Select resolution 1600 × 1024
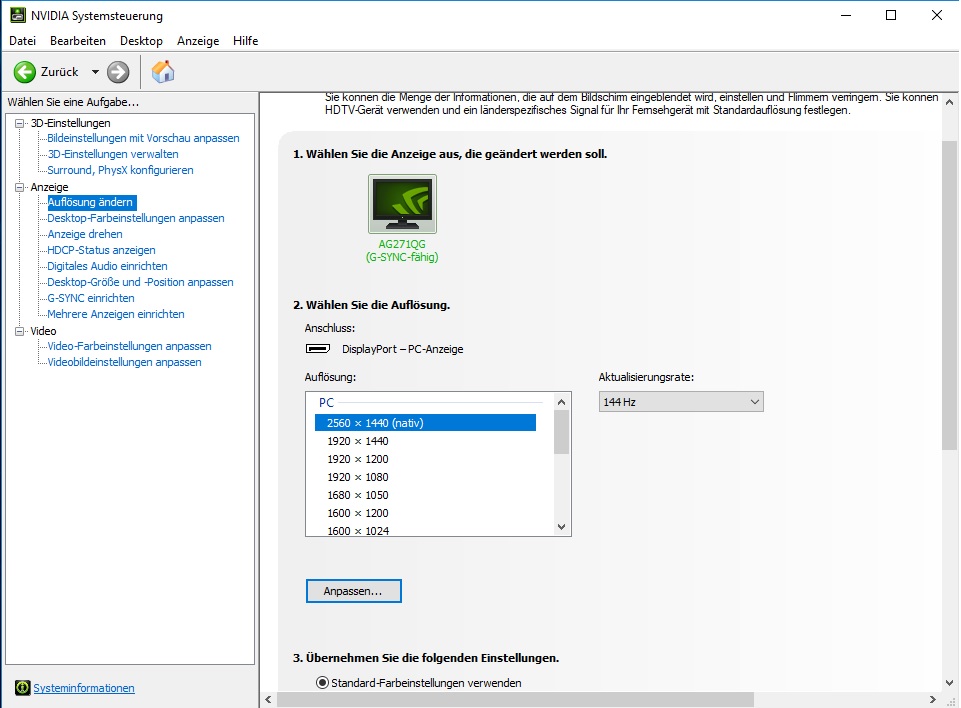 click(357, 531)
